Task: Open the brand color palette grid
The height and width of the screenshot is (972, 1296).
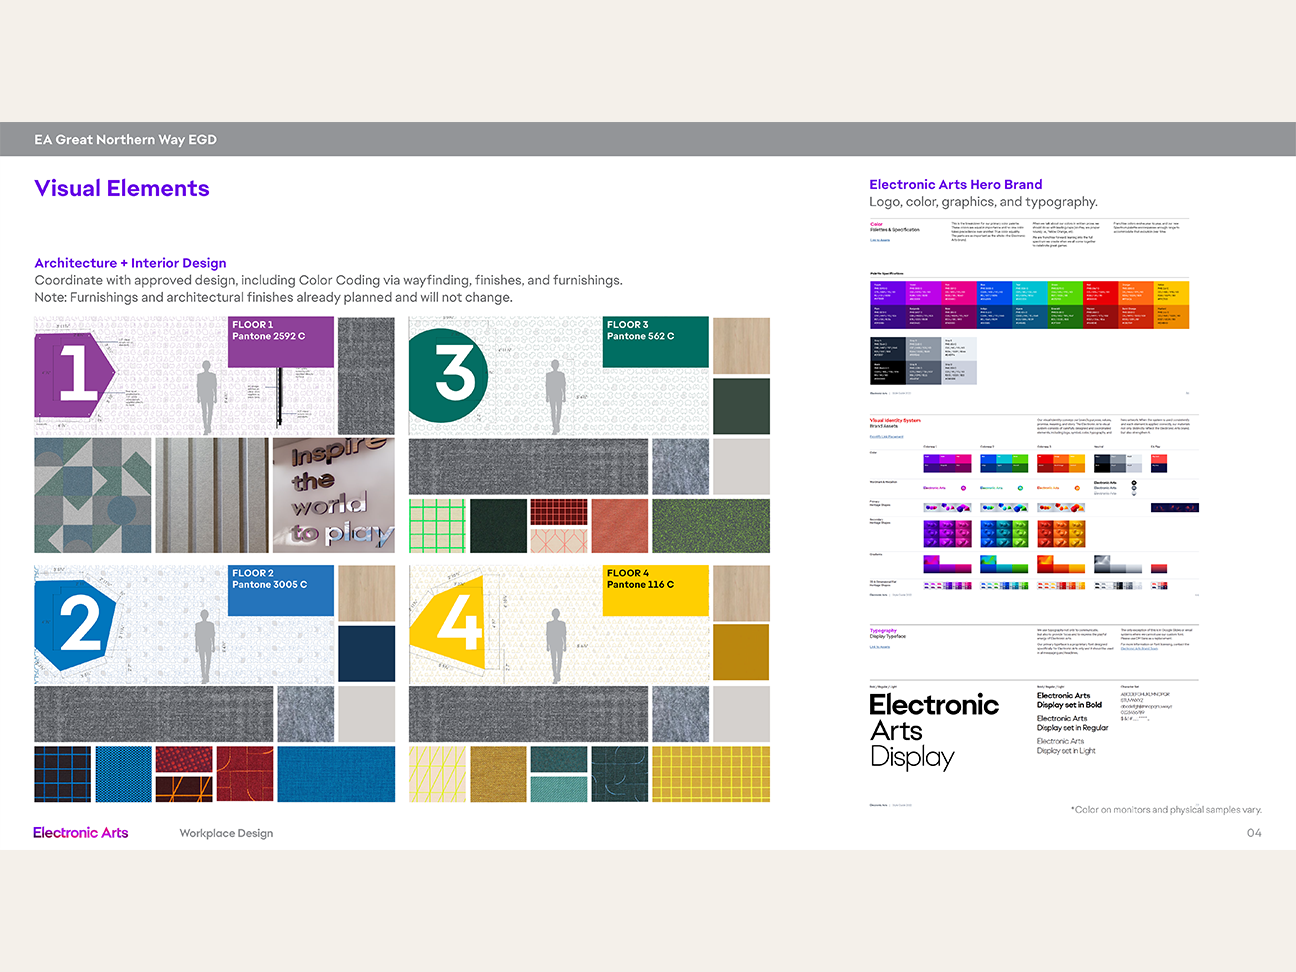Action: point(1029,304)
